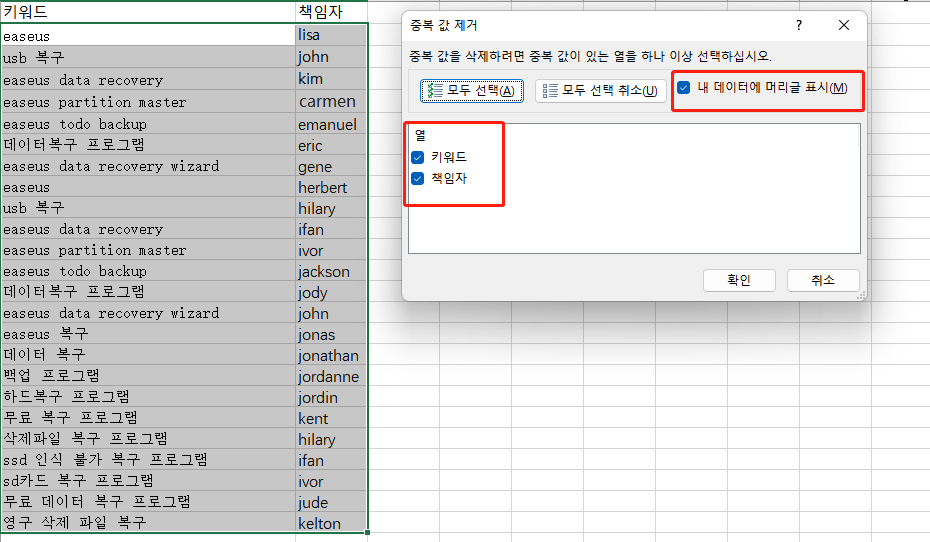Select the cell containing 'jackson'
Screen dimensions: 930x542
pos(332,271)
